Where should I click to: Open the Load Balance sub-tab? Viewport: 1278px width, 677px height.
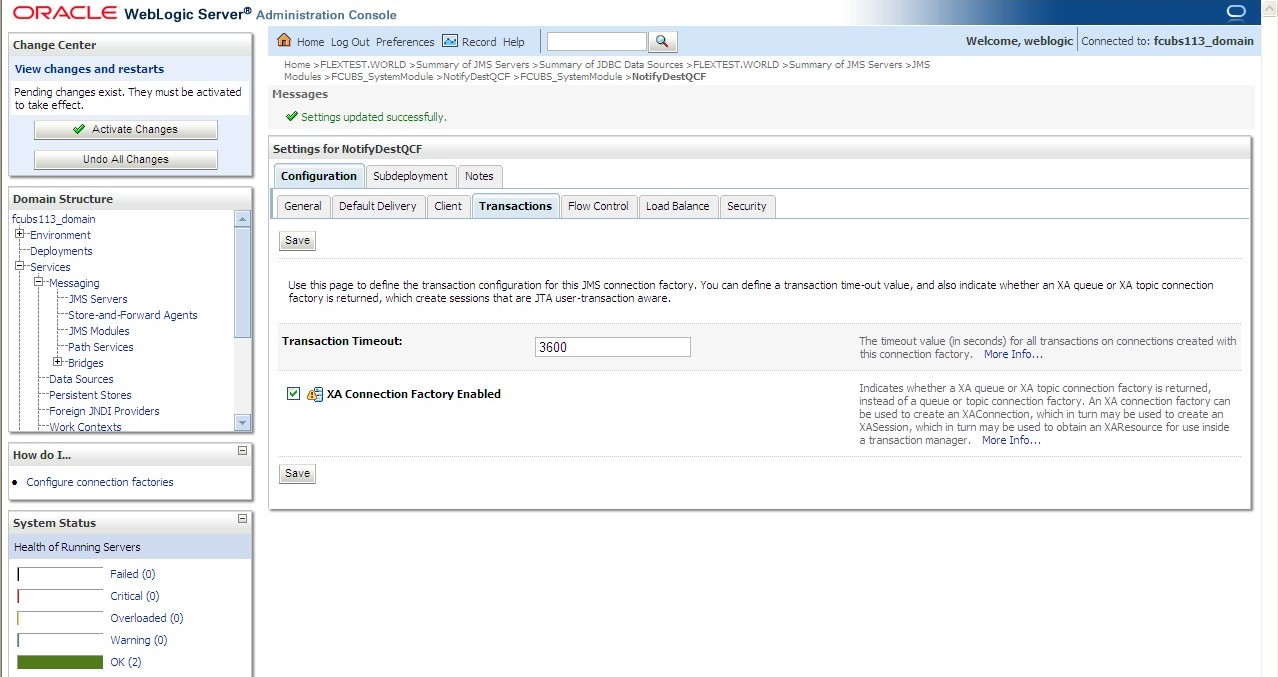[677, 206]
